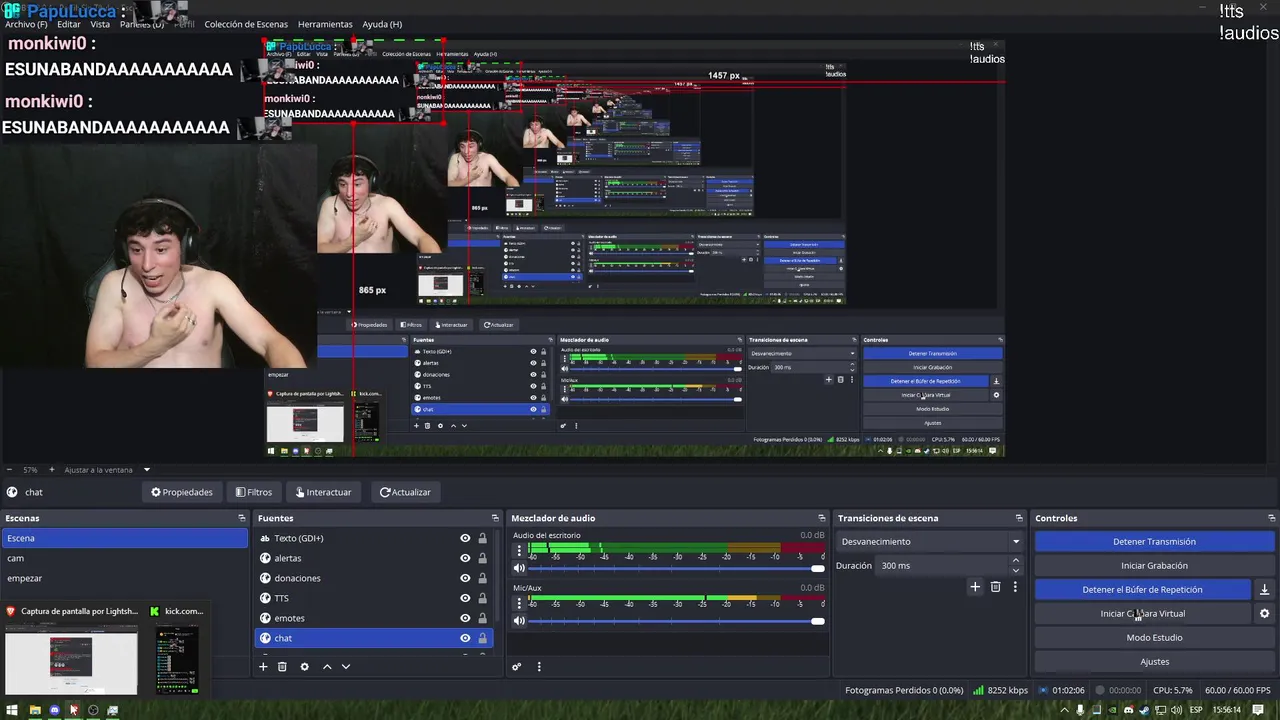Open transitions three-dot options menu
The image size is (1280, 720).
[1015, 587]
